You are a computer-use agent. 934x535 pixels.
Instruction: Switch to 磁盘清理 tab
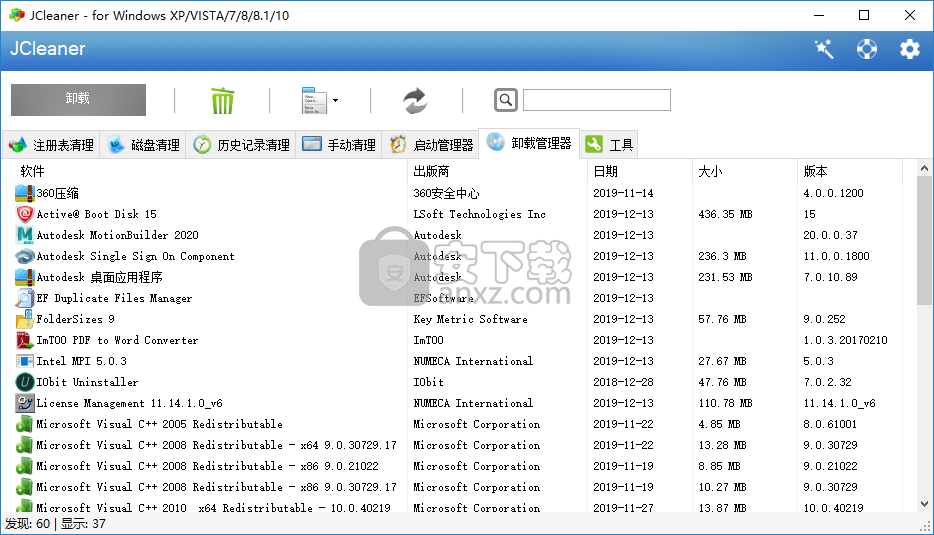(x=144, y=145)
